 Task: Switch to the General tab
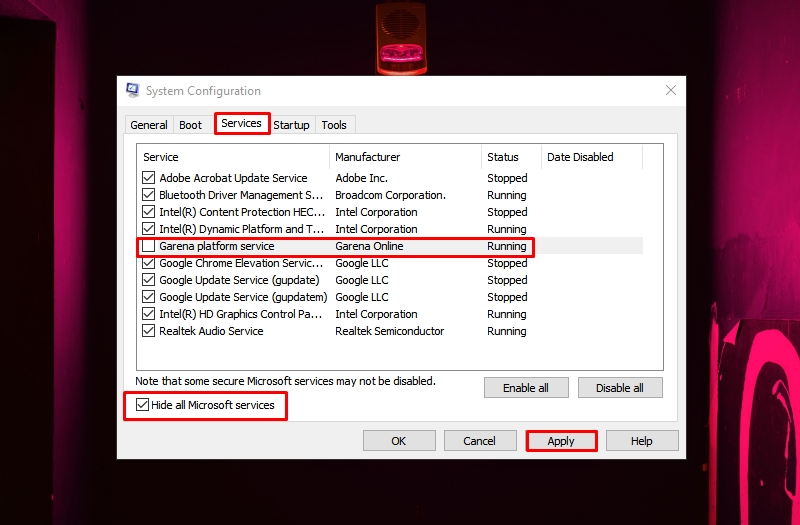tap(148, 125)
